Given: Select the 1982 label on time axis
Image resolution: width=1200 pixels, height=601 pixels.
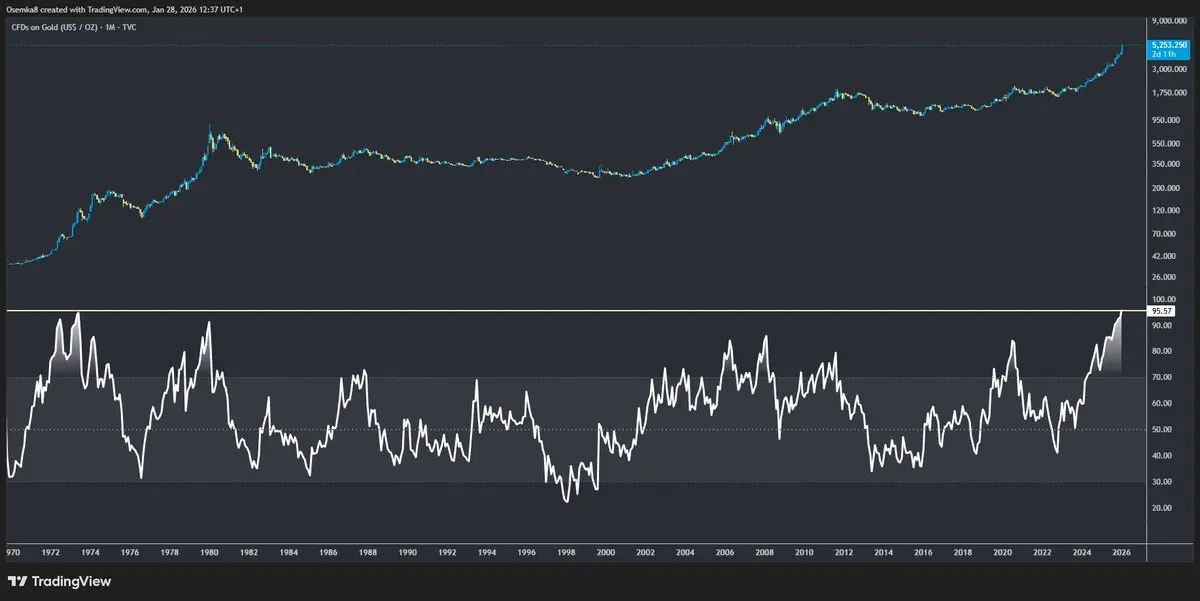Looking at the screenshot, I should click(249, 551).
